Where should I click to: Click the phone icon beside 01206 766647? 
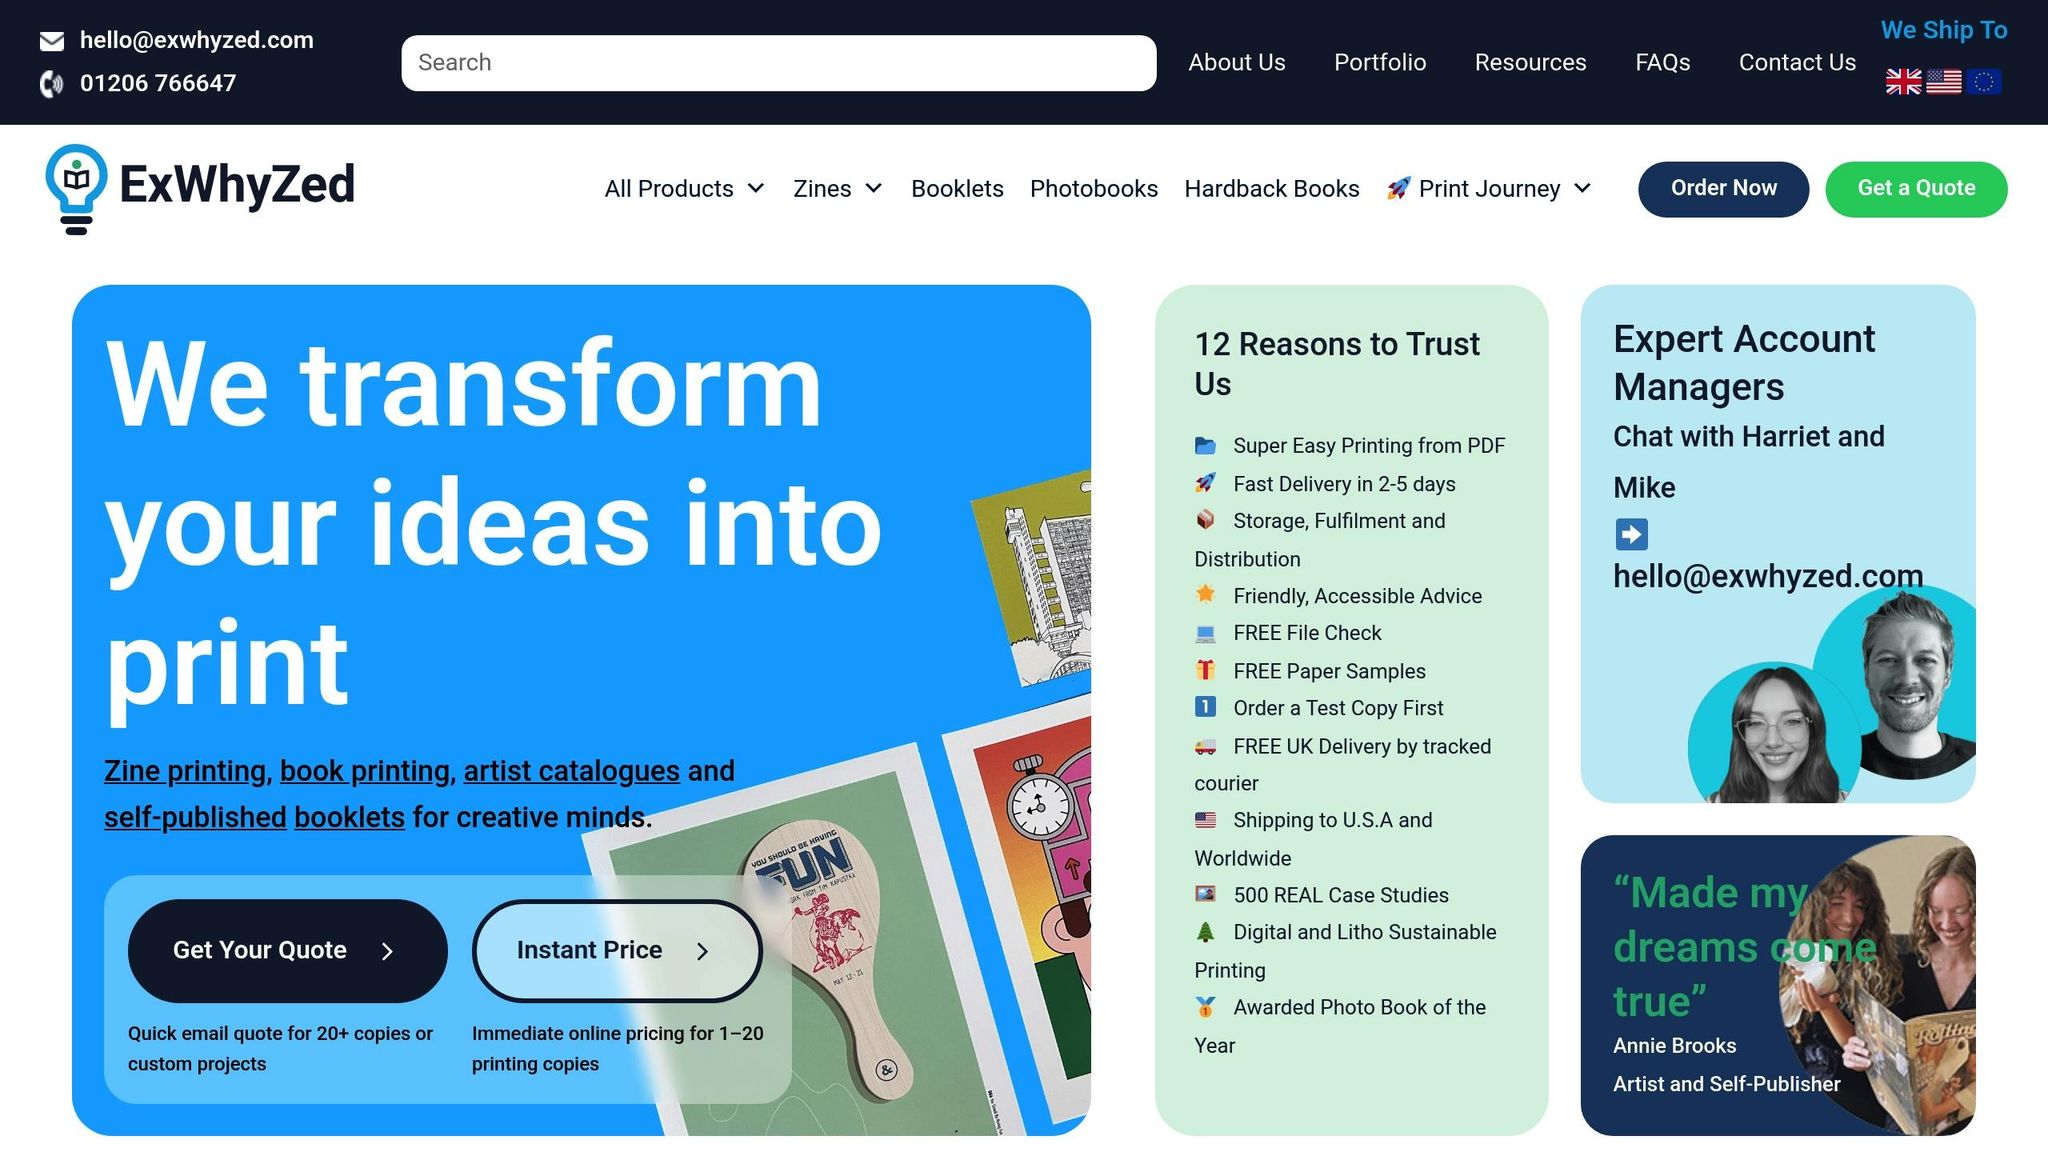click(x=52, y=84)
